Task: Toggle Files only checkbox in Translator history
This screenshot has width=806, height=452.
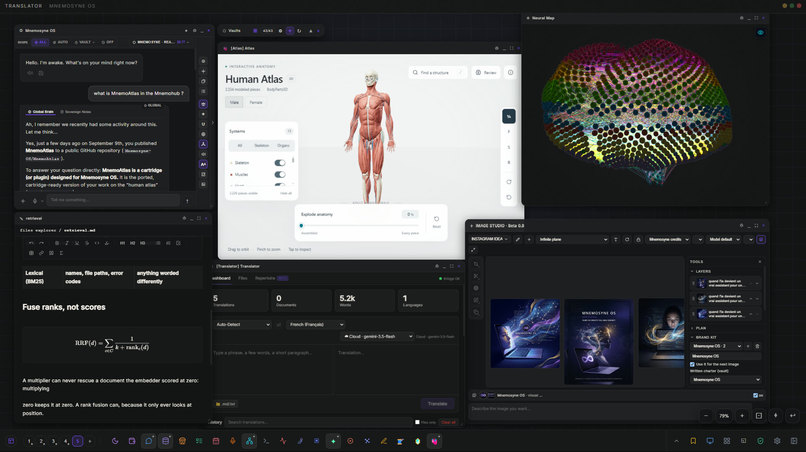Action: [x=417, y=422]
